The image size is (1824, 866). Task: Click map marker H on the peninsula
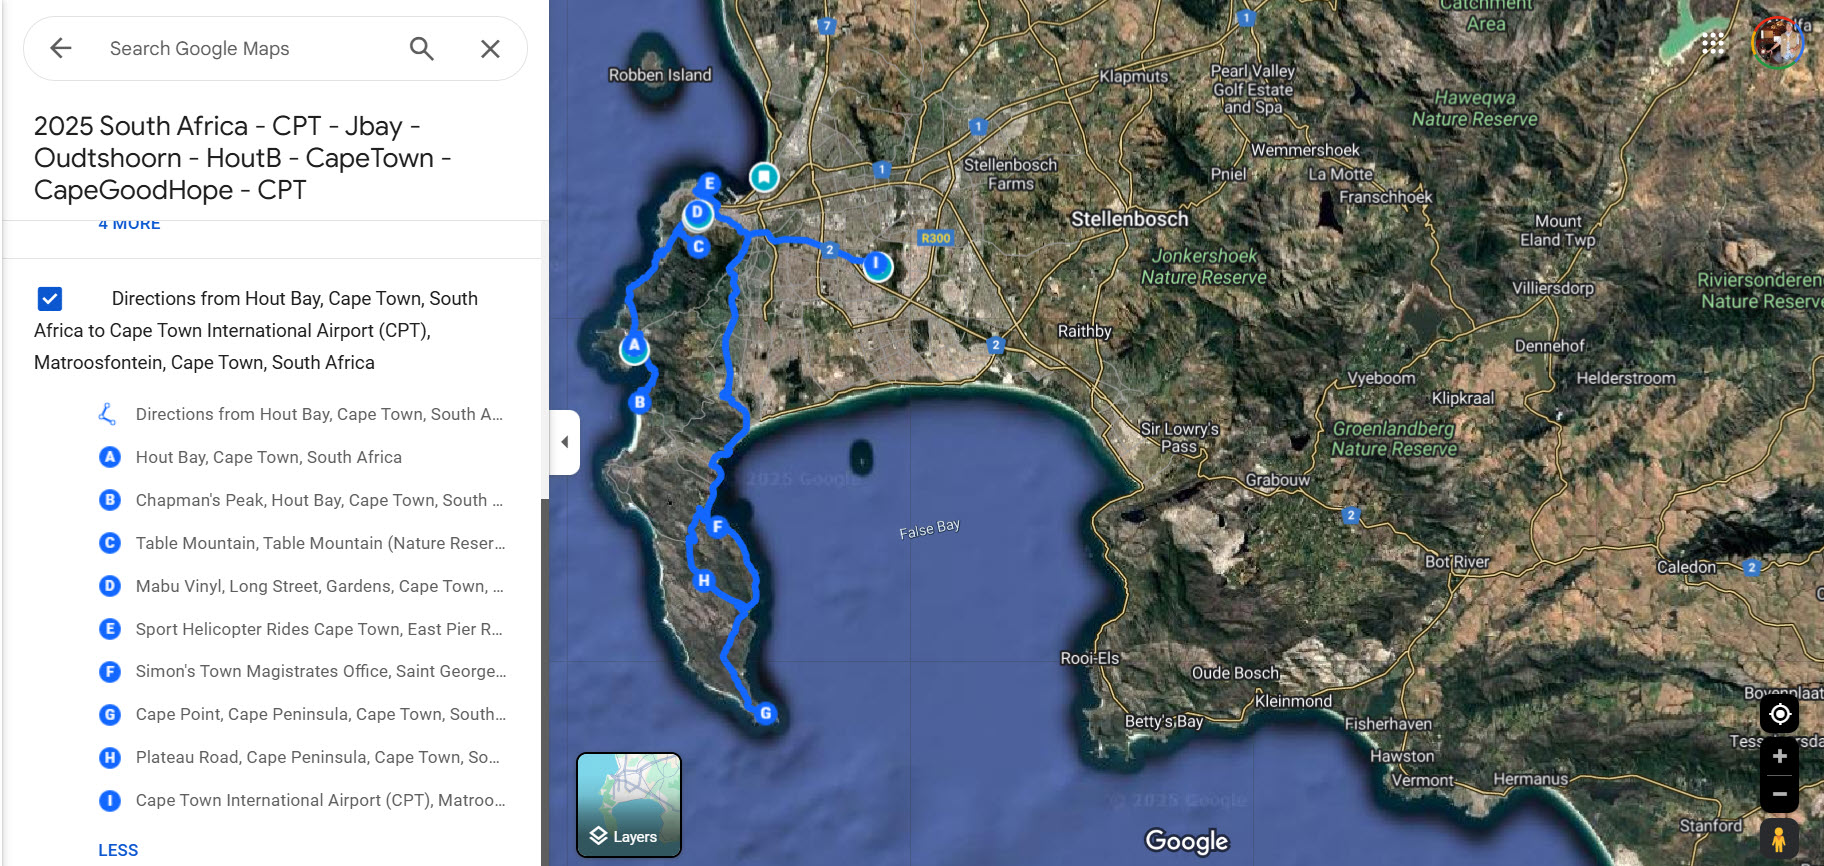tap(704, 580)
